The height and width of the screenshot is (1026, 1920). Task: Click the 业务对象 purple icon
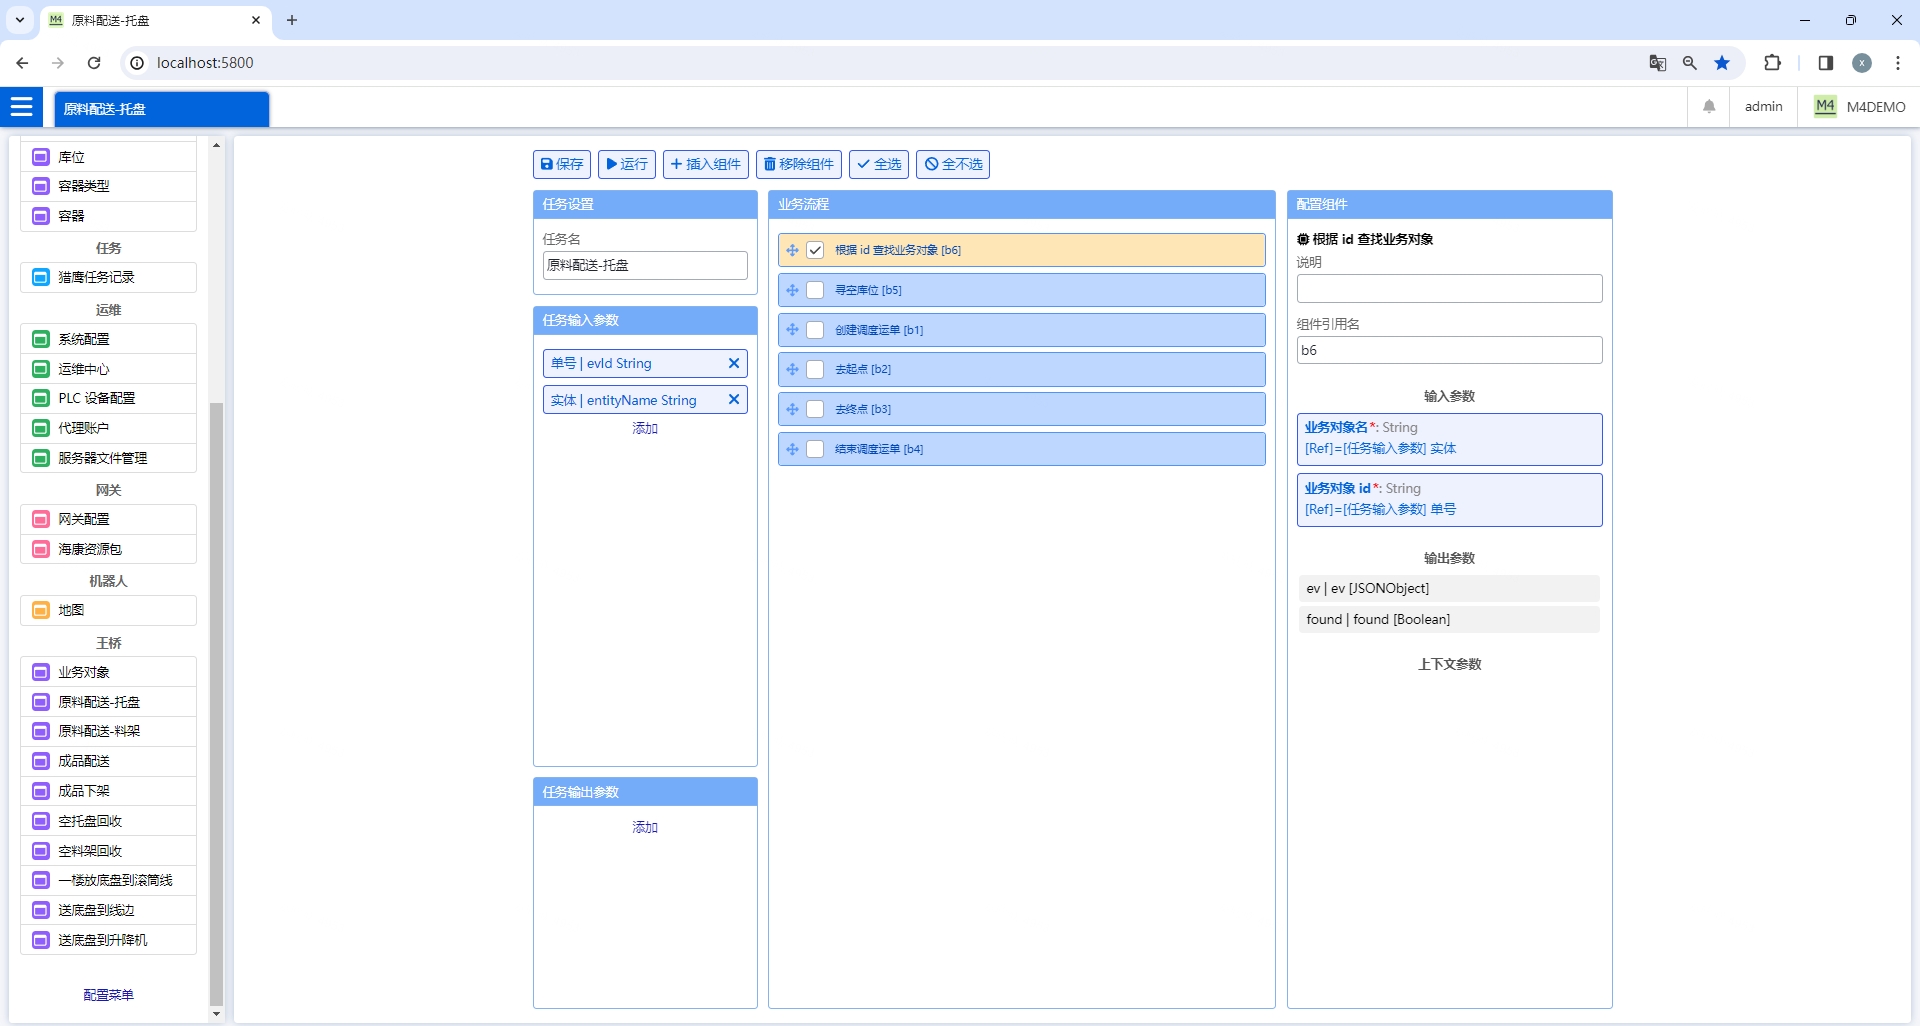click(41, 672)
